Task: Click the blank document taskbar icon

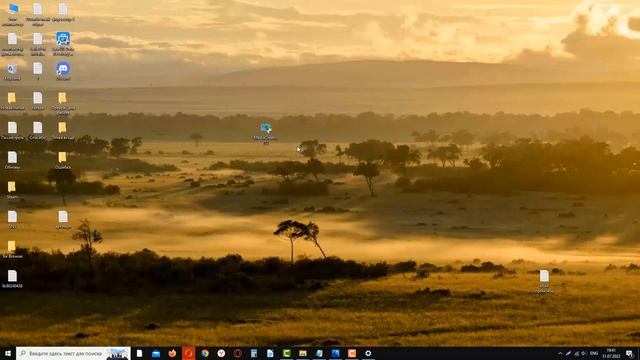Action: 140,353
